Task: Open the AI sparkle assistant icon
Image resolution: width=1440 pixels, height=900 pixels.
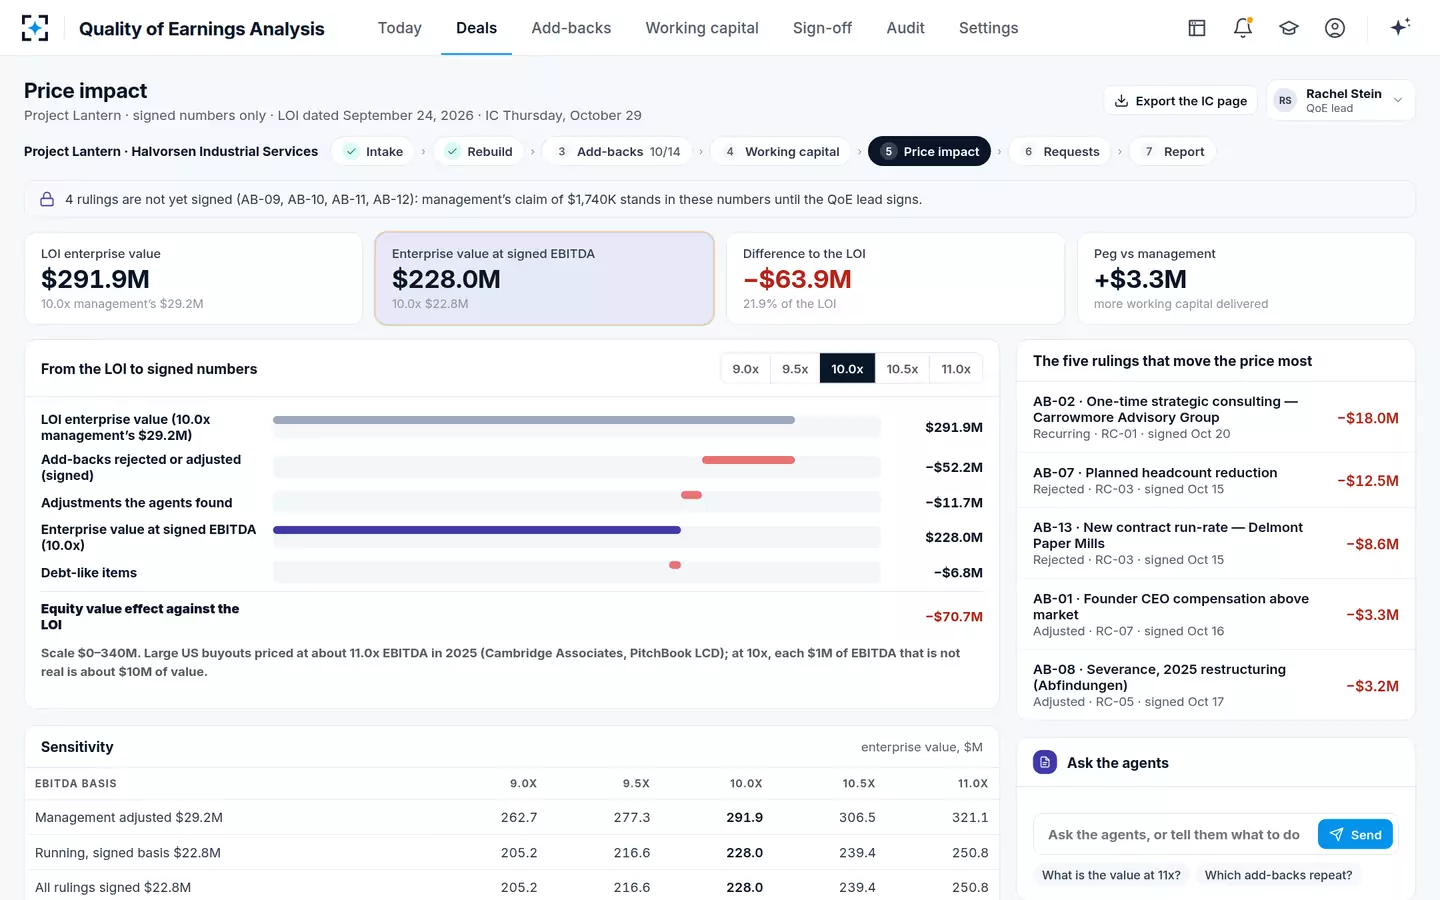Action: coord(1400,27)
